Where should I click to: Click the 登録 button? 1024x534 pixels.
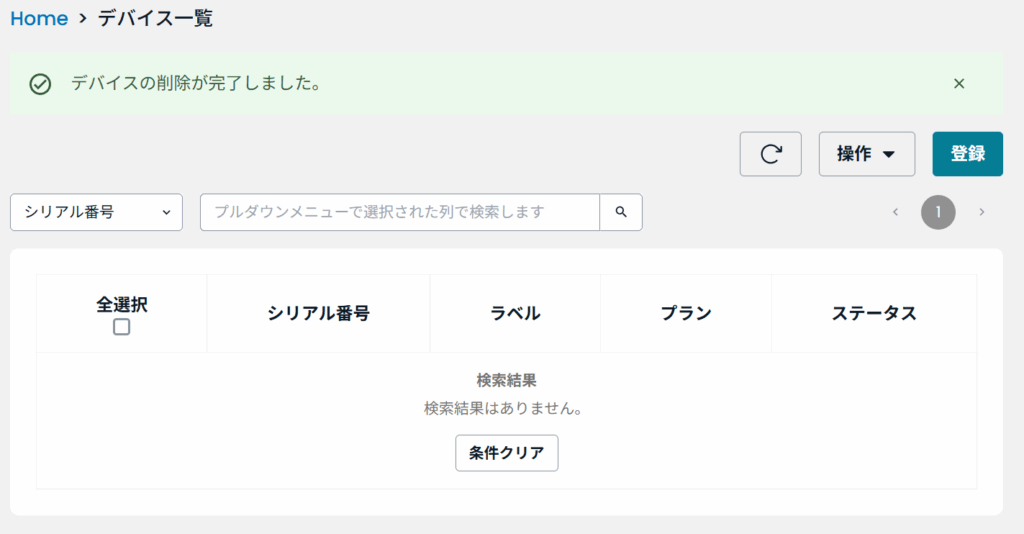click(967, 154)
